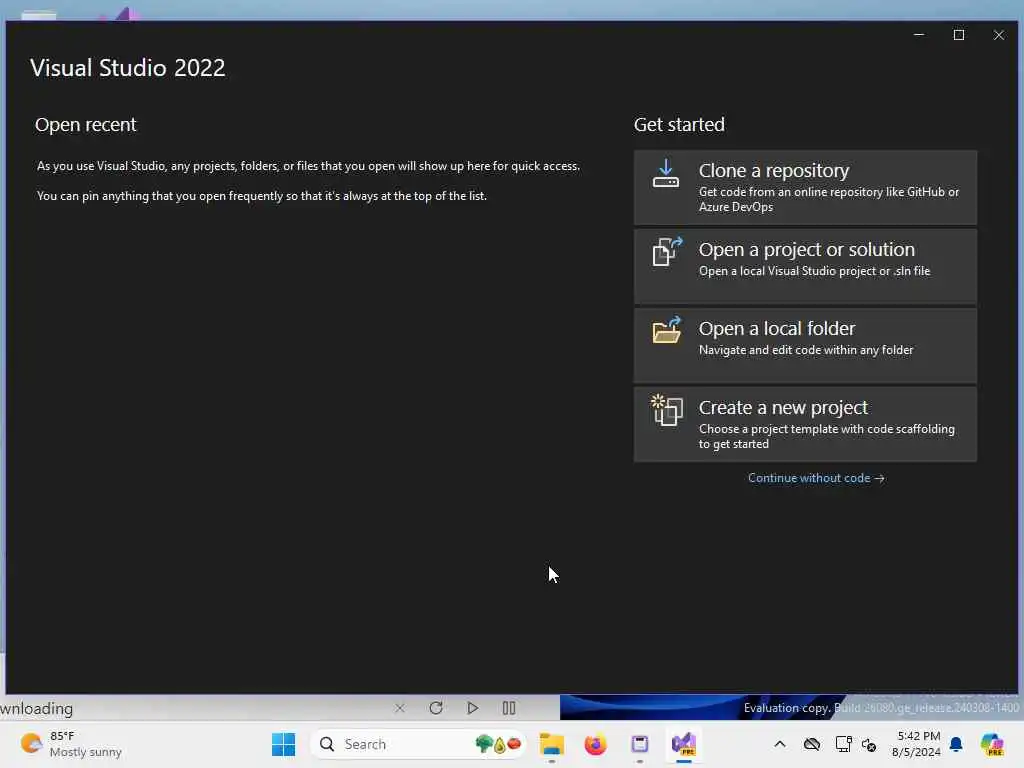Click the muted volume tray icon
The height and width of the screenshot is (768, 1024).
[x=869, y=744]
